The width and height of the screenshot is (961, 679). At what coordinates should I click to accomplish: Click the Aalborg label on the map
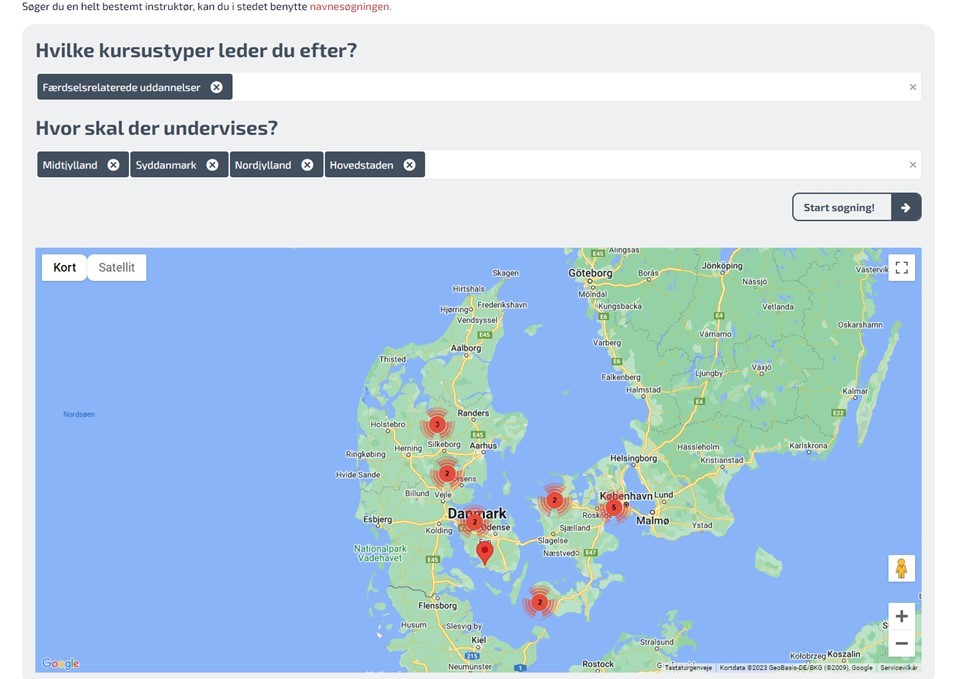coord(466,348)
